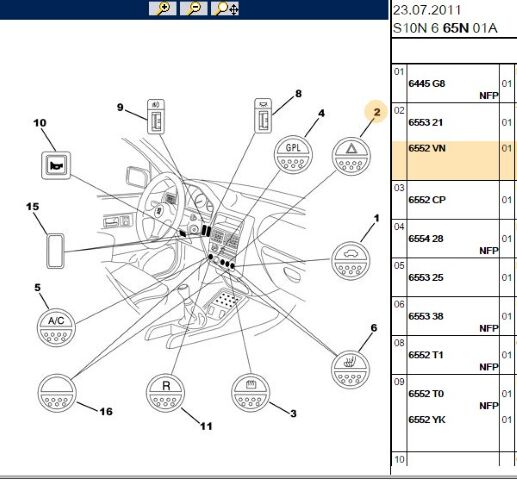Click the zoom out magnifier icon
This screenshot has width=517, height=480.
193,8
